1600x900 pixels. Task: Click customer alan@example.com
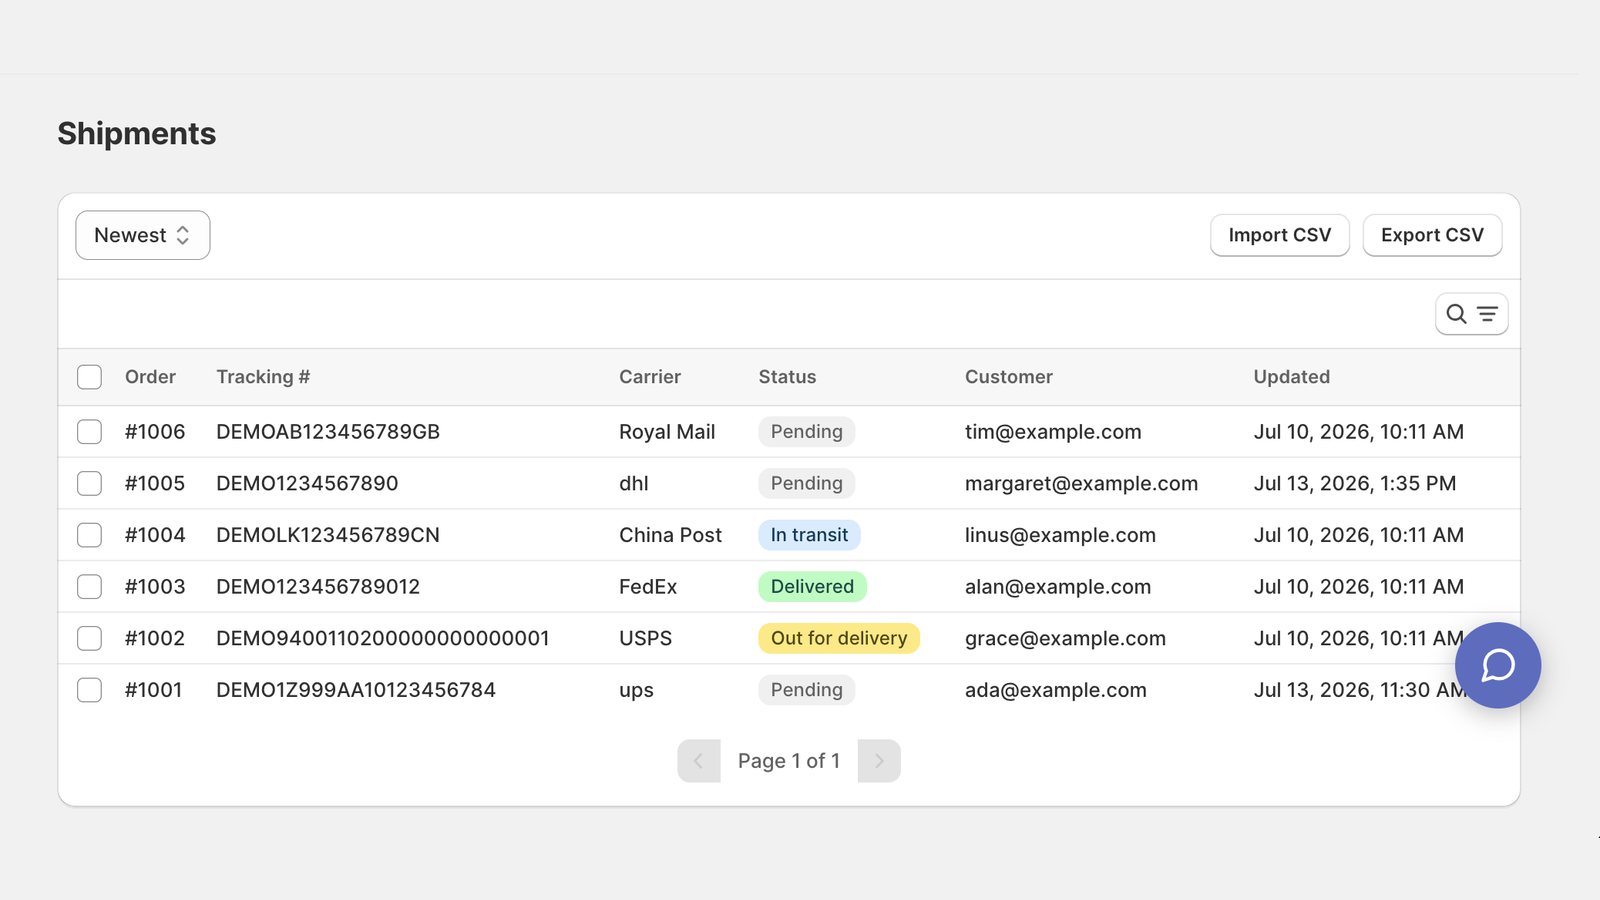[1058, 587]
